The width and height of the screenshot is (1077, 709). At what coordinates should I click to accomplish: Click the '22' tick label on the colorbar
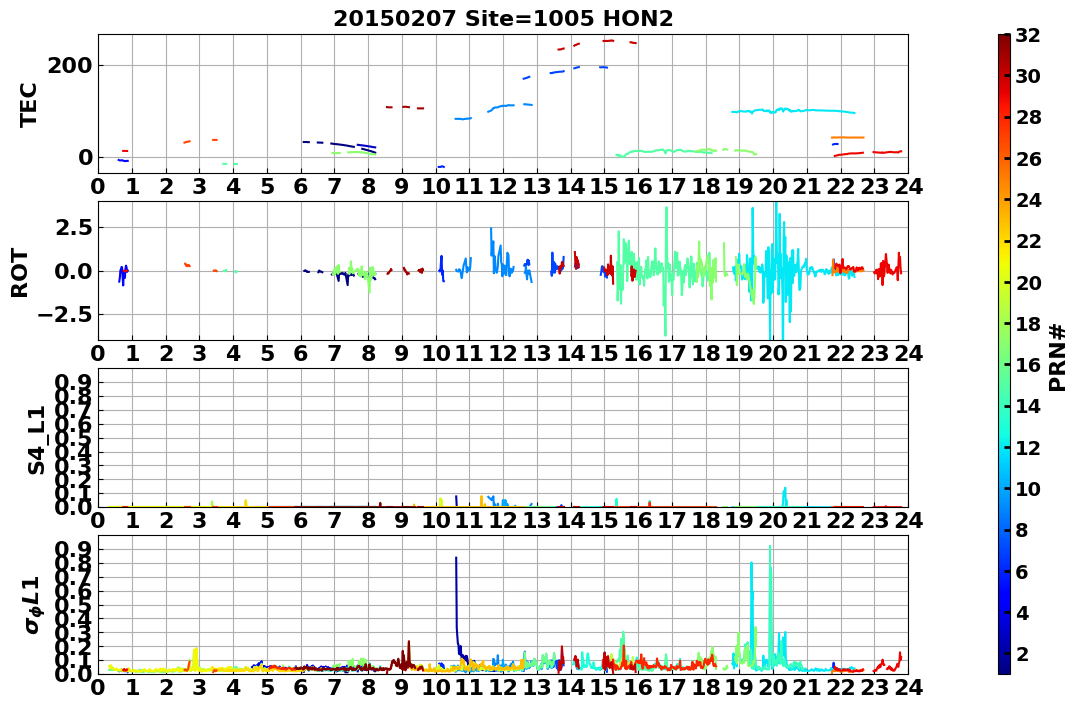click(x=1028, y=241)
